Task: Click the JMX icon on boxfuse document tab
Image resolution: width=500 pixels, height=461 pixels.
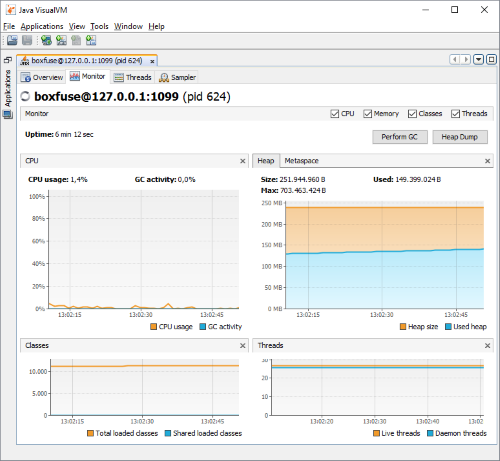Action: point(24,61)
